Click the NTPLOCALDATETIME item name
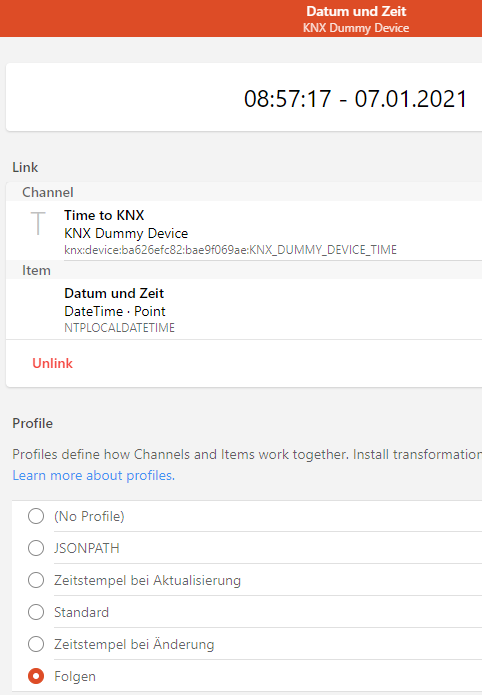The height and width of the screenshot is (695, 482). point(120,328)
